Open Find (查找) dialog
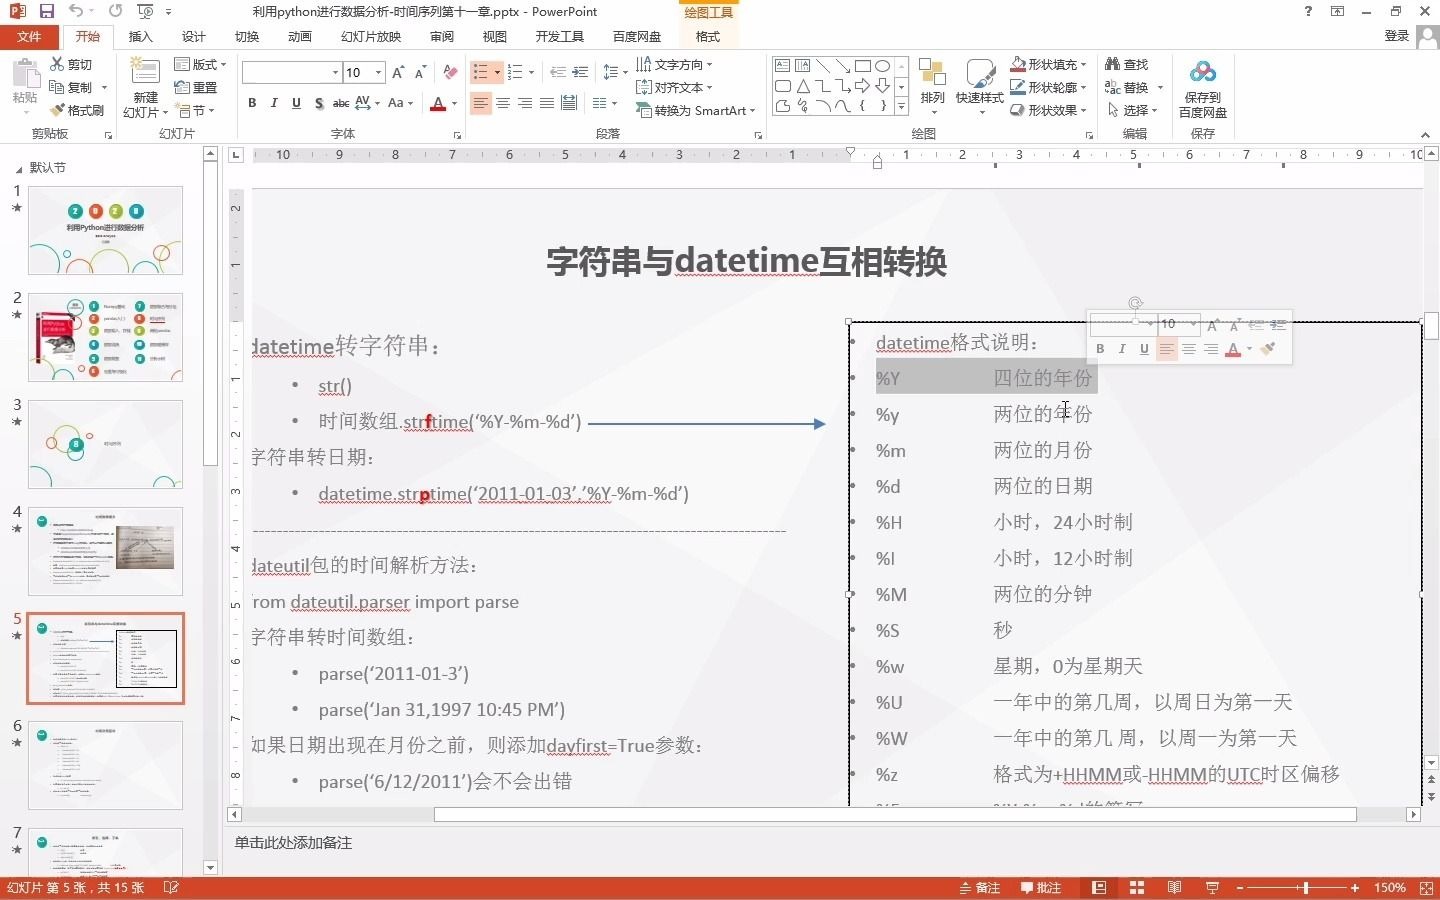 (x=1127, y=64)
